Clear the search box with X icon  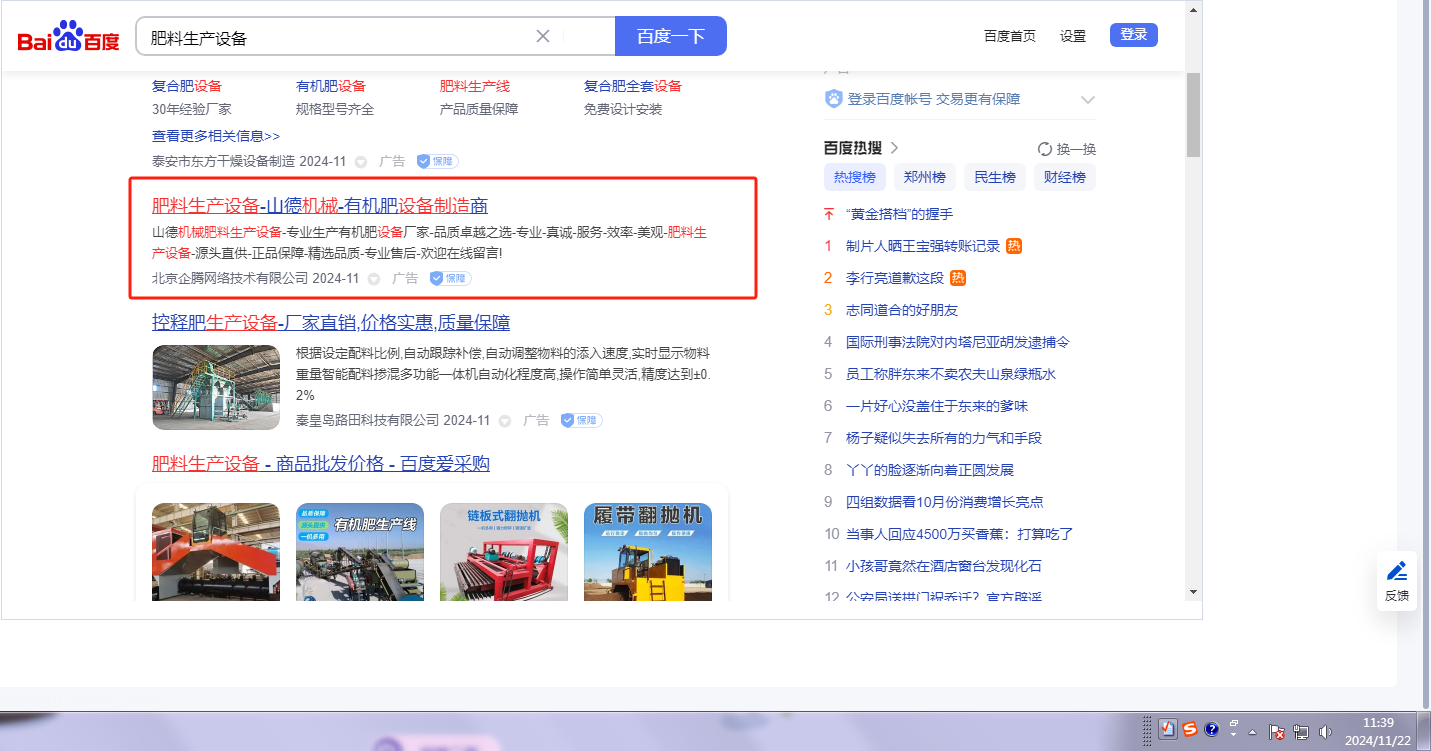543,36
